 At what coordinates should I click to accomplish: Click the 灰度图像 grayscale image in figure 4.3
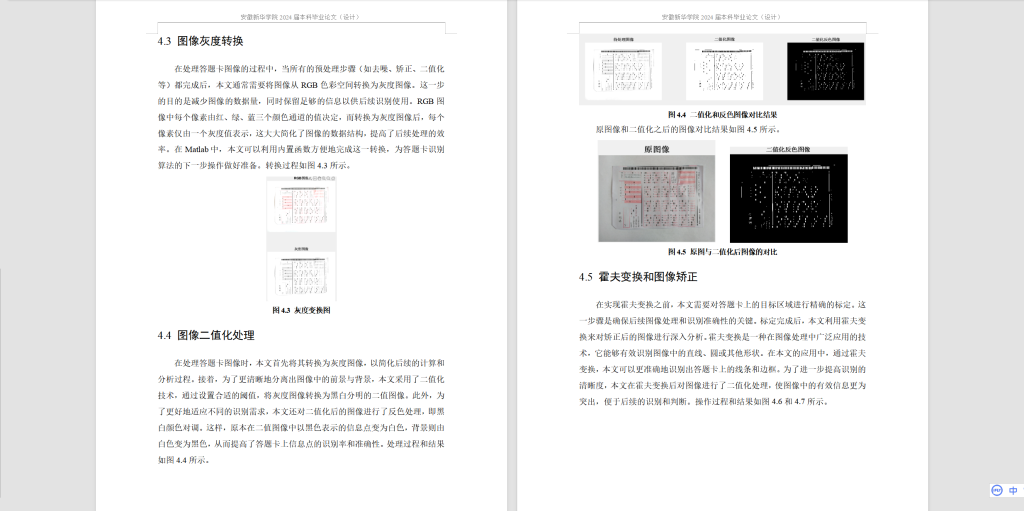301,277
